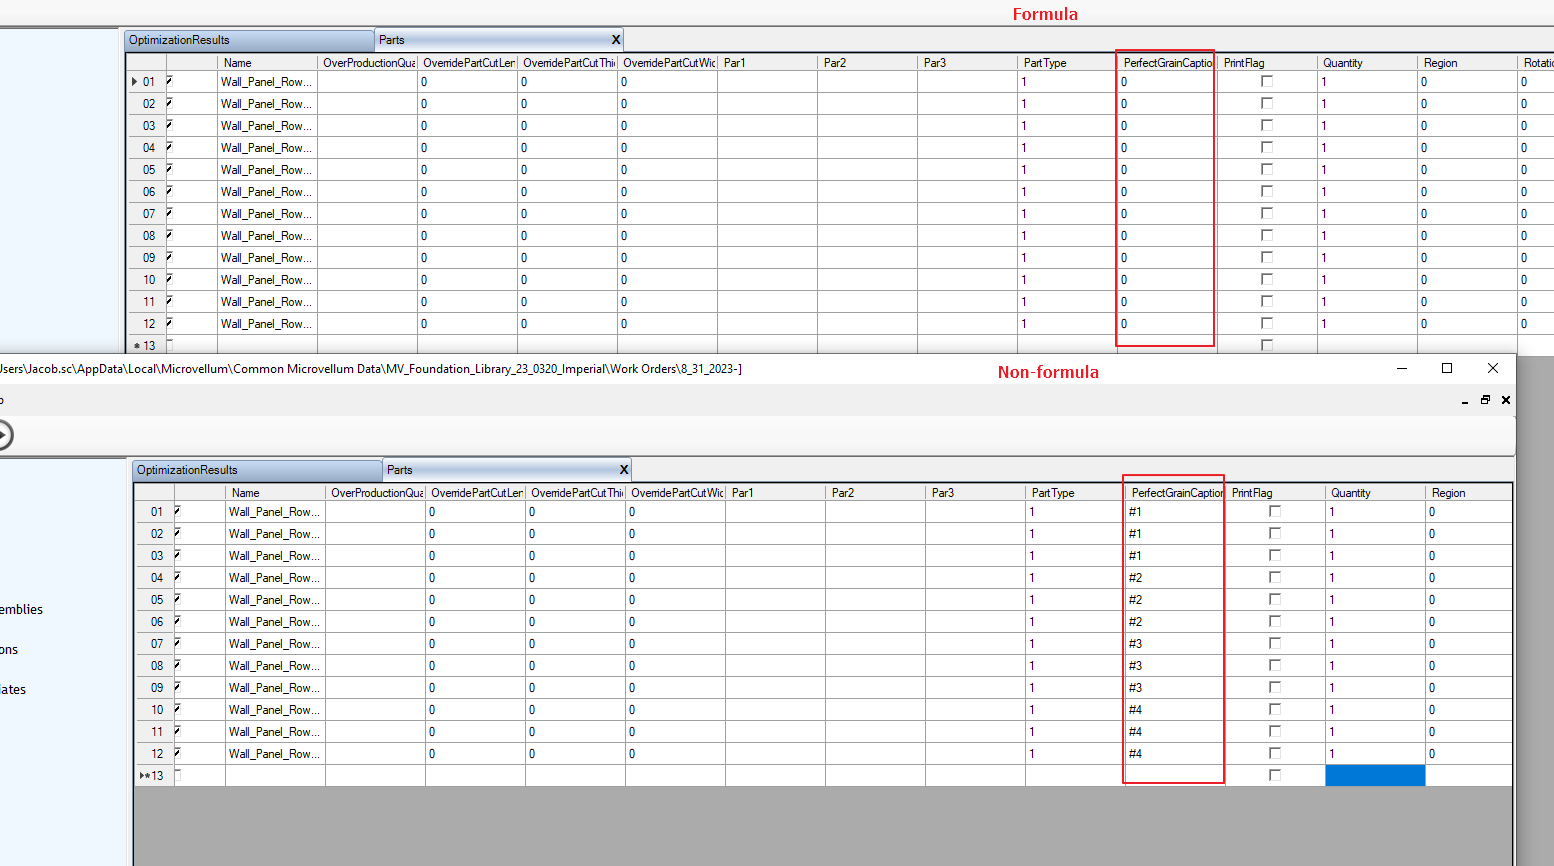Maximize the lower Microvellum window

coord(1447,369)
